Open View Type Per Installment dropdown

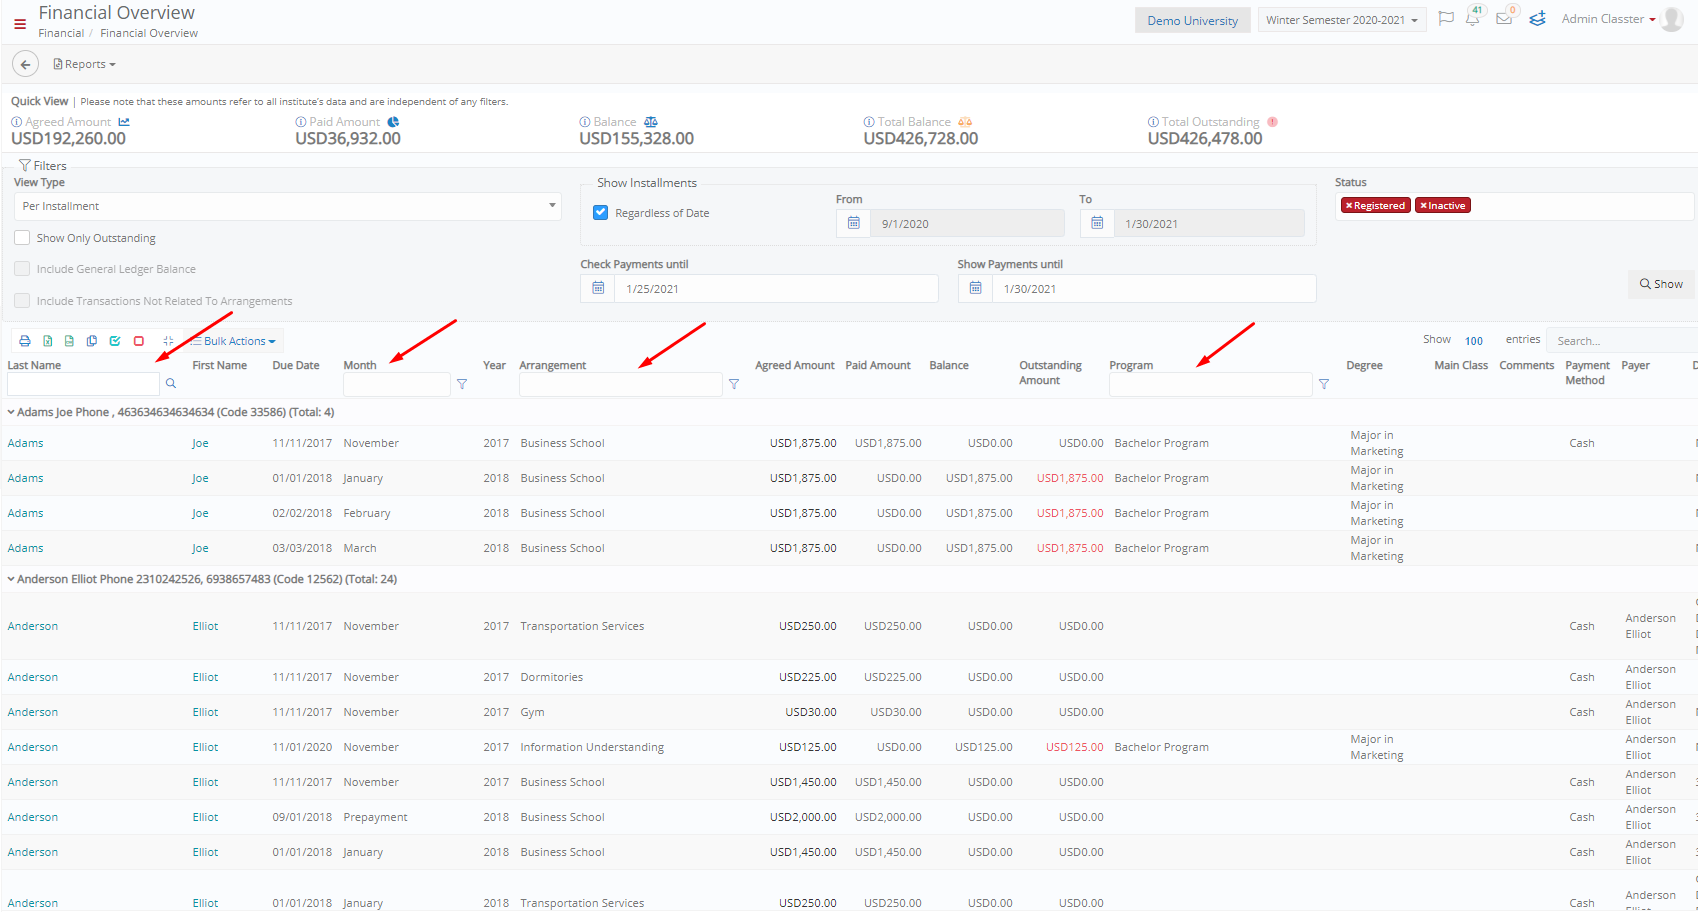click(x=287, y=206)
